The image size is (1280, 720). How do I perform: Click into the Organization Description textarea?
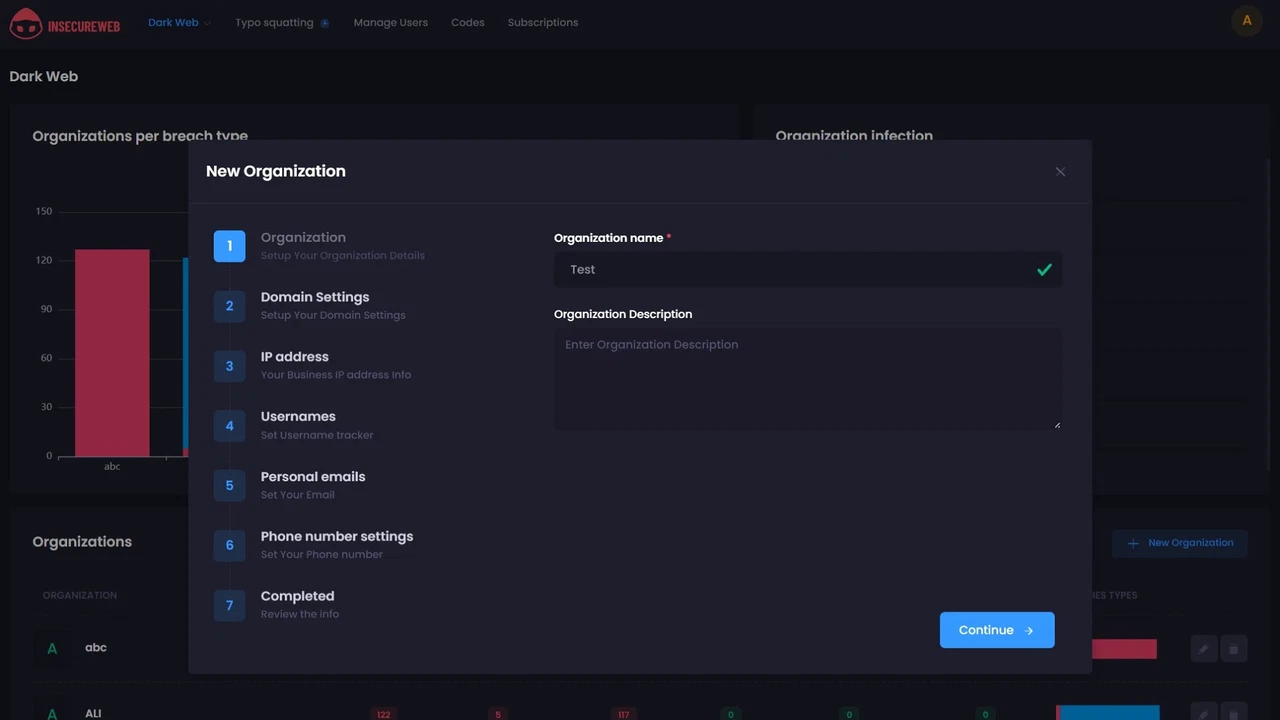tap(807, 379)
